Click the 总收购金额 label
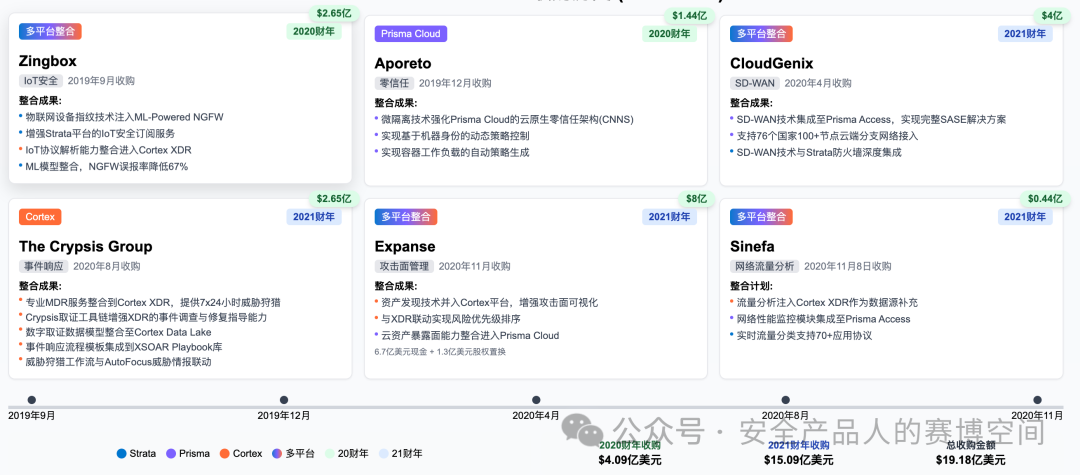The width and height of the screenshot is (1080, 475). point(970,445)
